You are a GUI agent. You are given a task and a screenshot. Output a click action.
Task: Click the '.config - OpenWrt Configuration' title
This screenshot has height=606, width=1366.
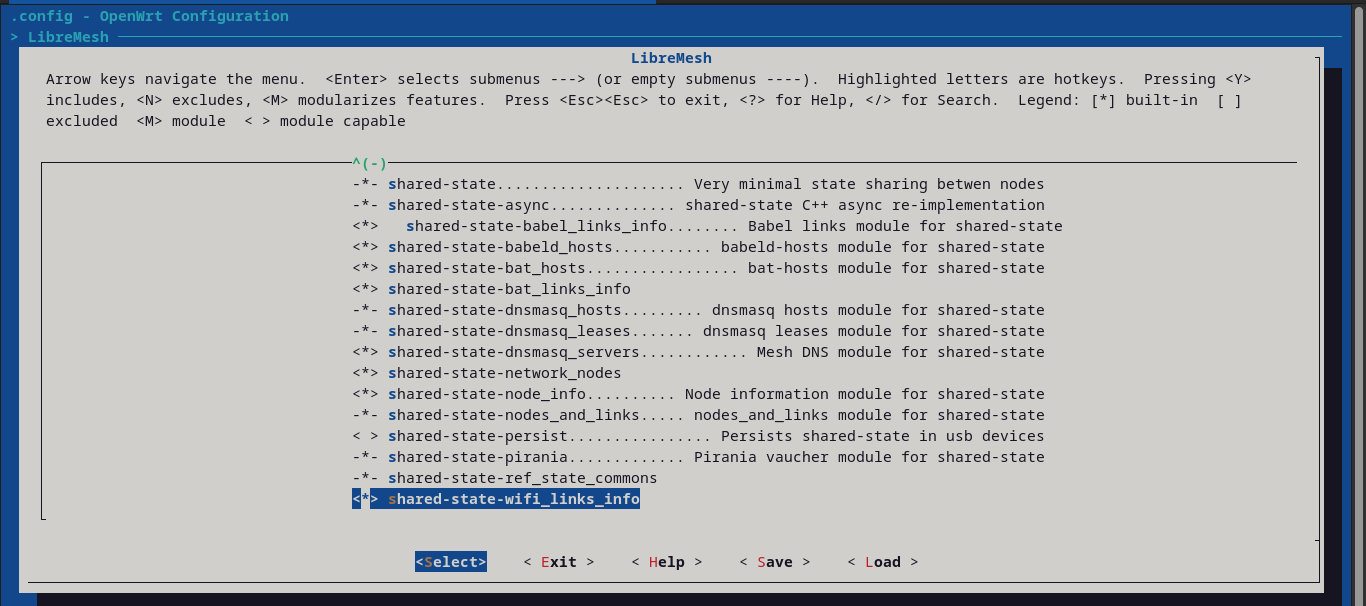pyautogui.click(x=150, y=16)
